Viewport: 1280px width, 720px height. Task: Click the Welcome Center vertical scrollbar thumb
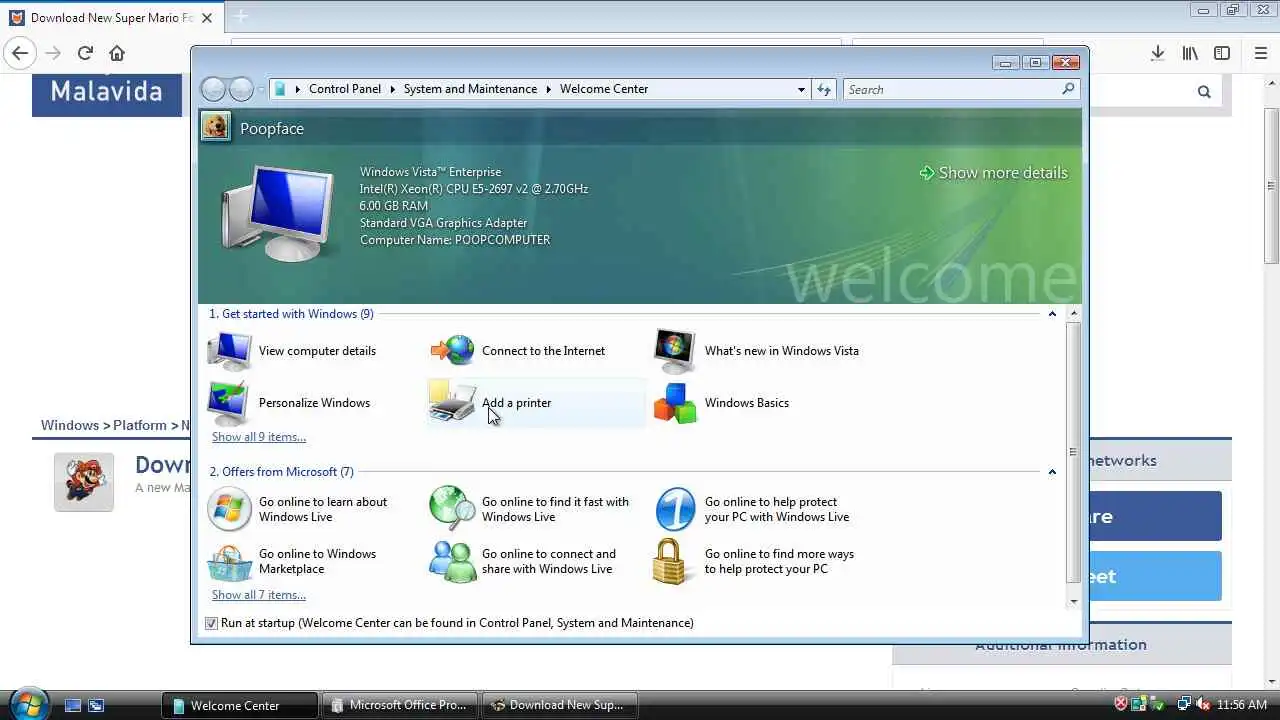click(x=1073, y=453)
